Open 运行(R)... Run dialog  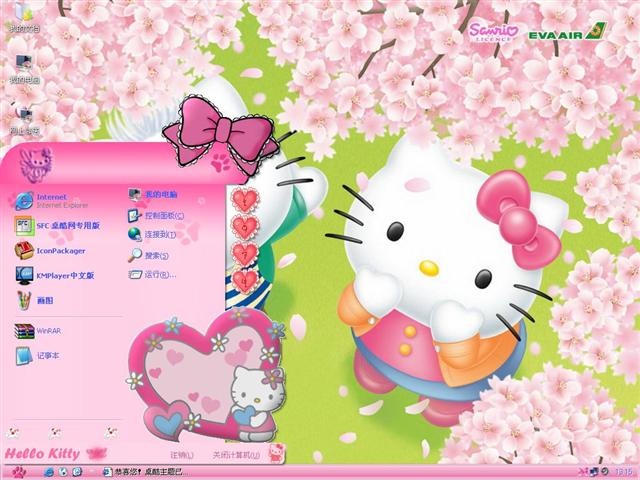[152, 275]
